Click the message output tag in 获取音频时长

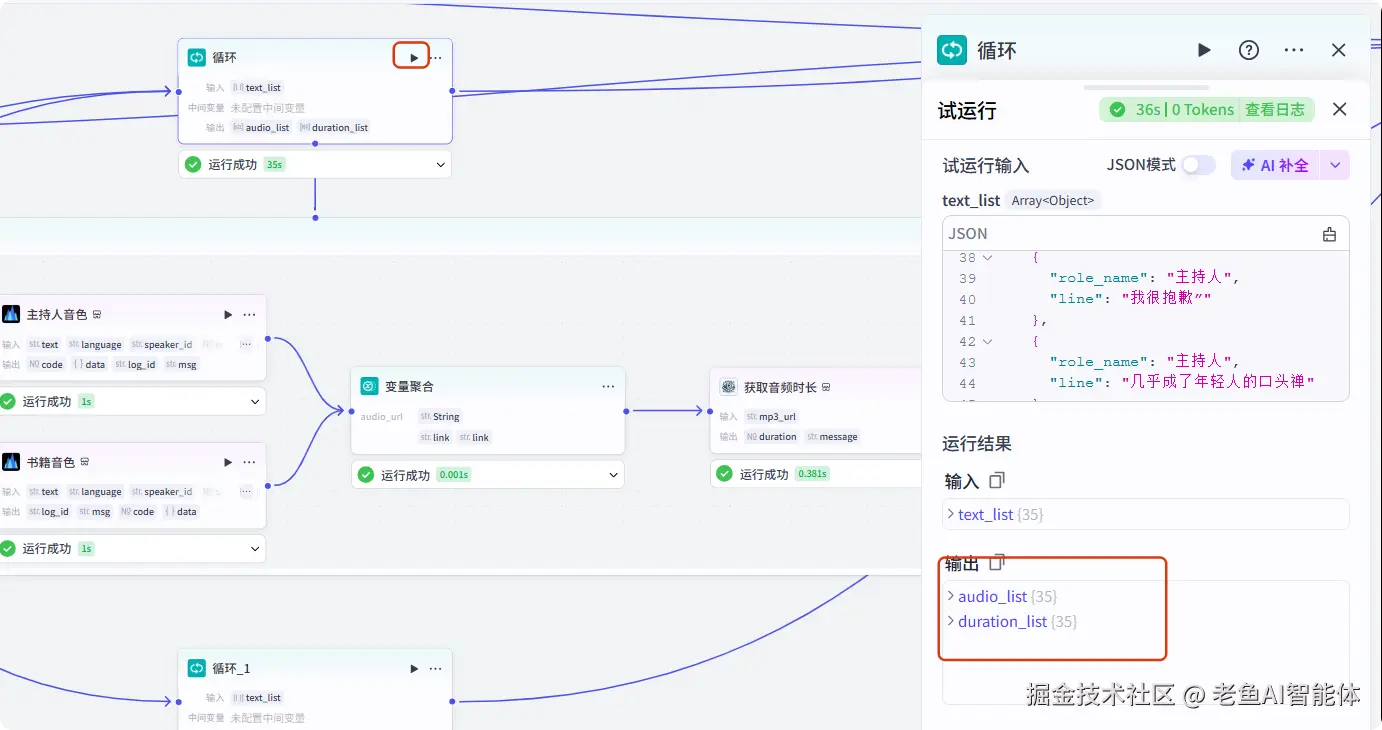(832, 436)
